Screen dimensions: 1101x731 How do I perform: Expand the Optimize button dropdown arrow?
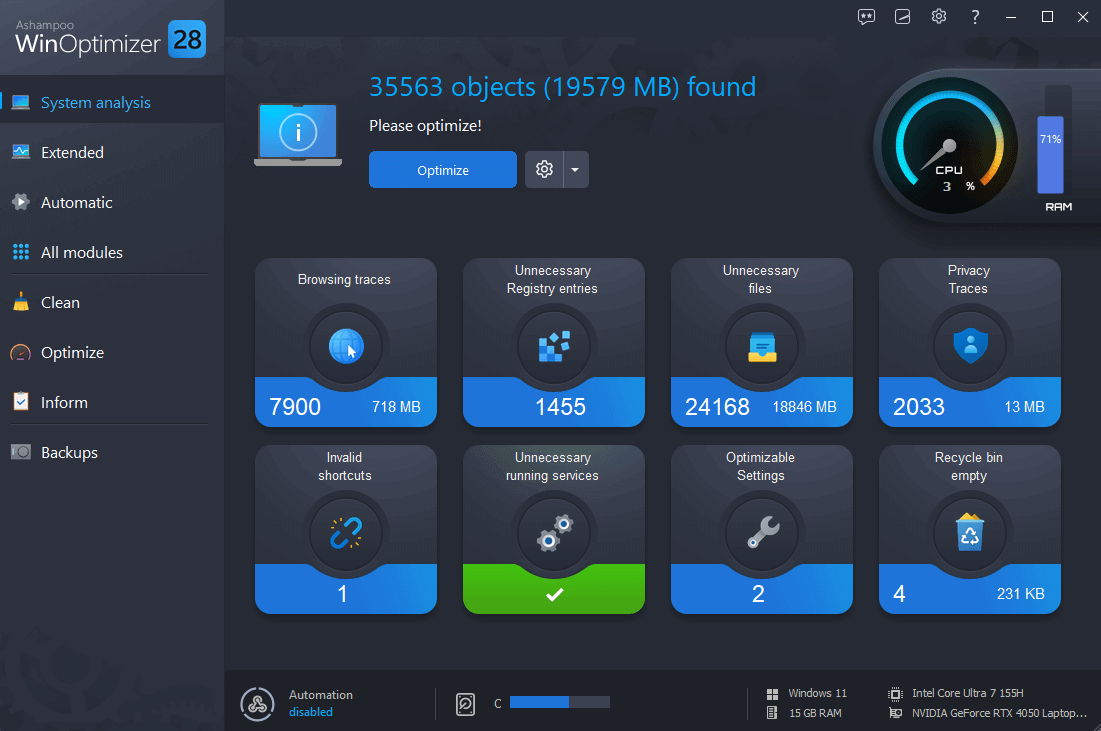(576, 169)
